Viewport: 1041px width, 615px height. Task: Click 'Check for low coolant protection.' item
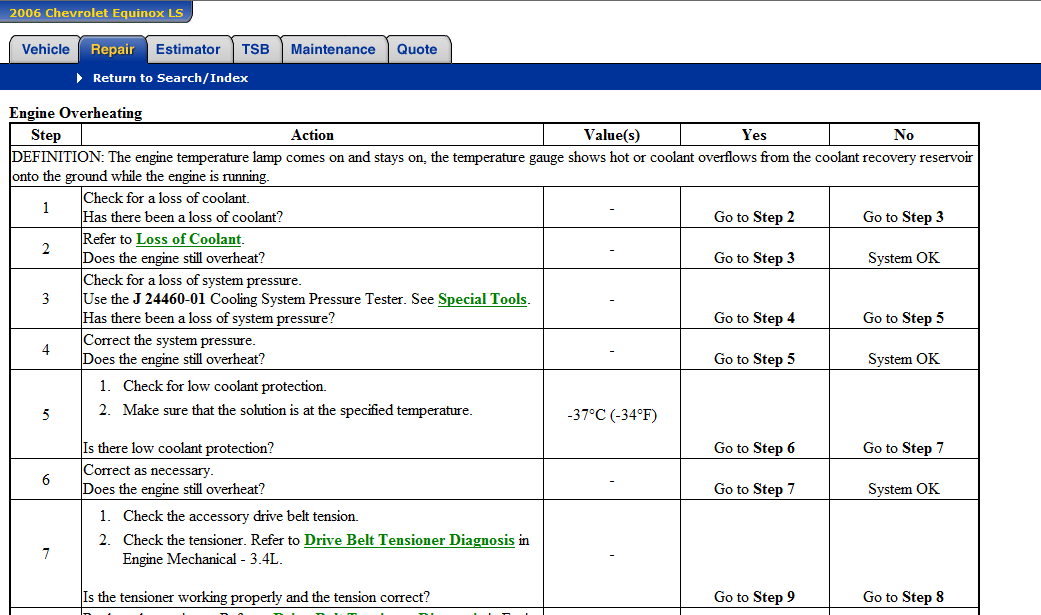pyautogui.click(x=224, y=387)
